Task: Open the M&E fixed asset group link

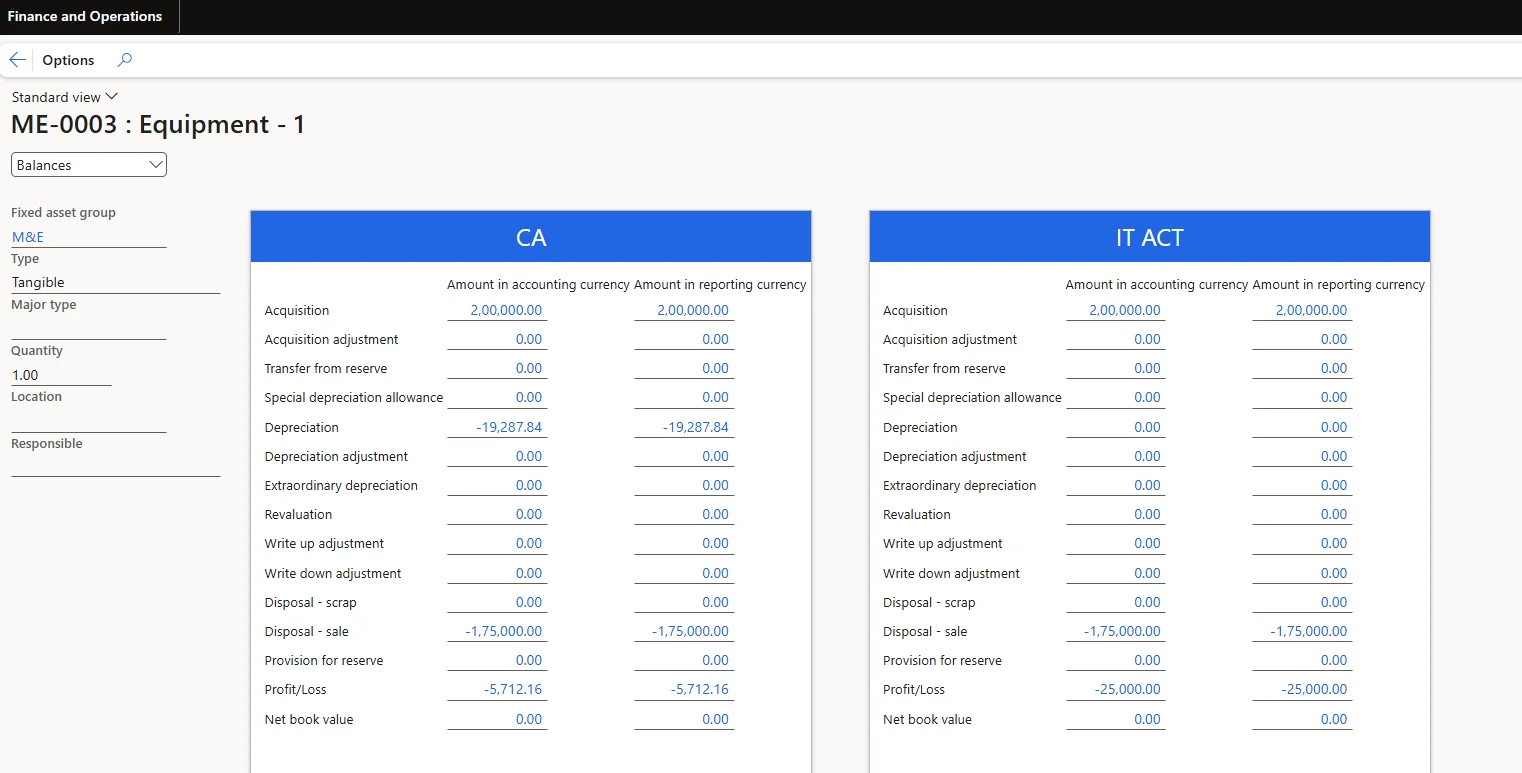Action: point(28,237)
